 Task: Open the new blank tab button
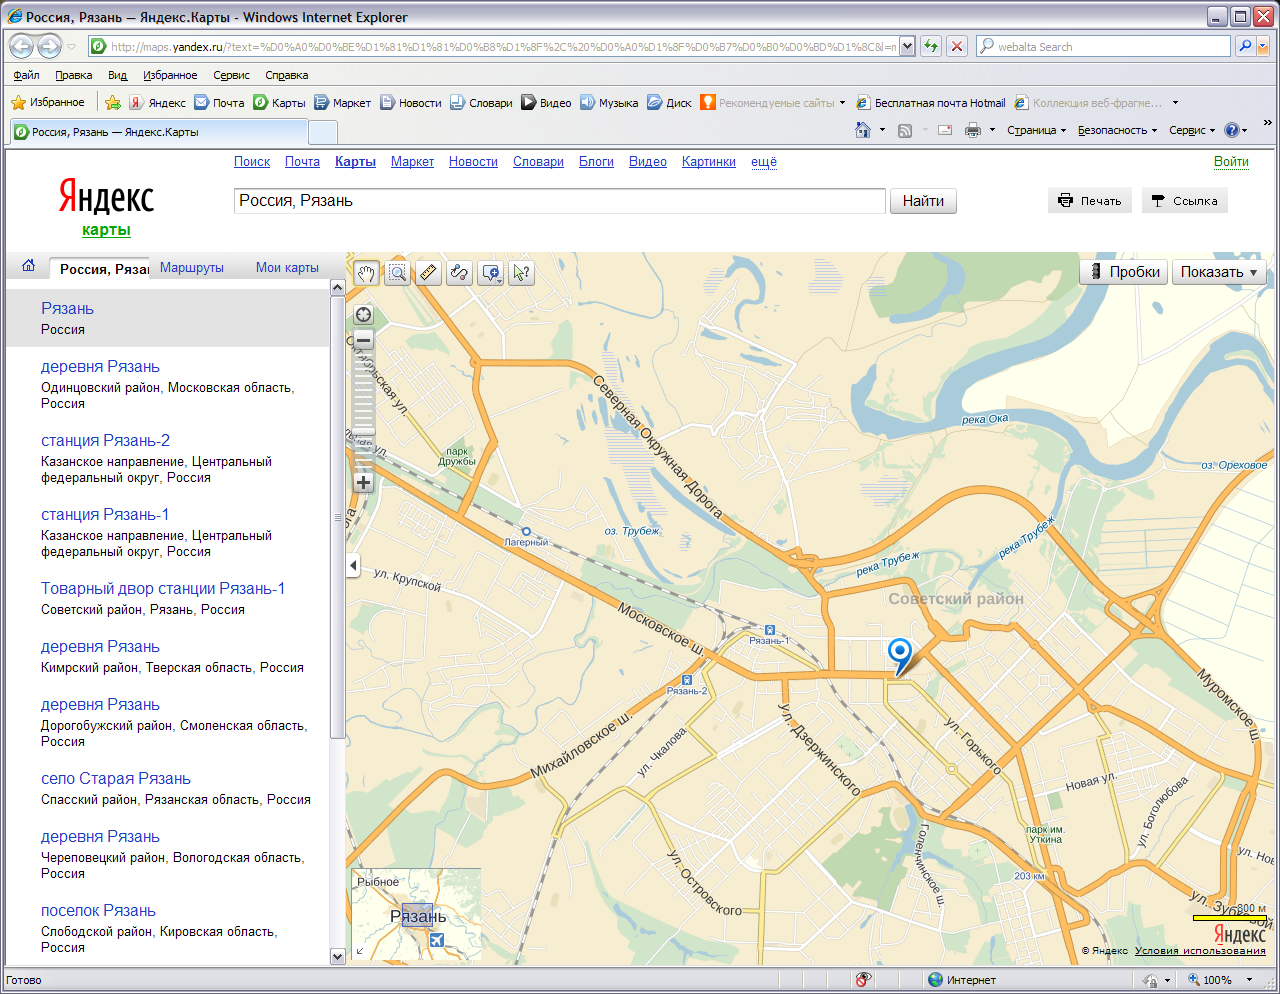click(x=323, y=132)
